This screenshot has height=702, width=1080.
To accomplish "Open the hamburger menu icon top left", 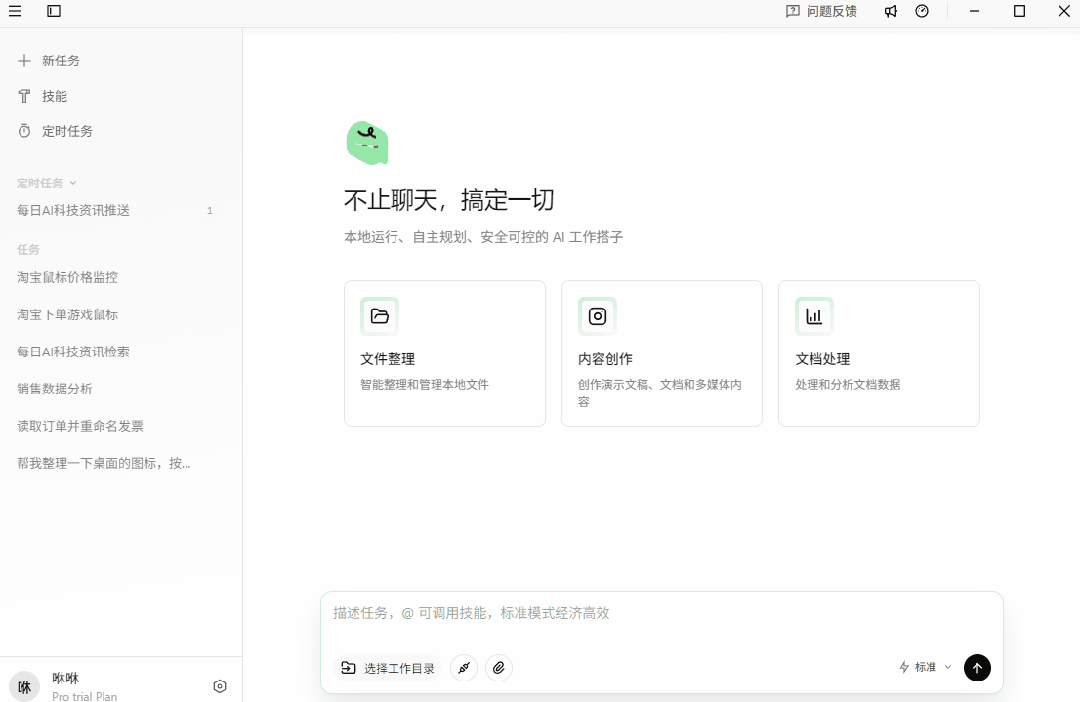I will tap(15, 11).
